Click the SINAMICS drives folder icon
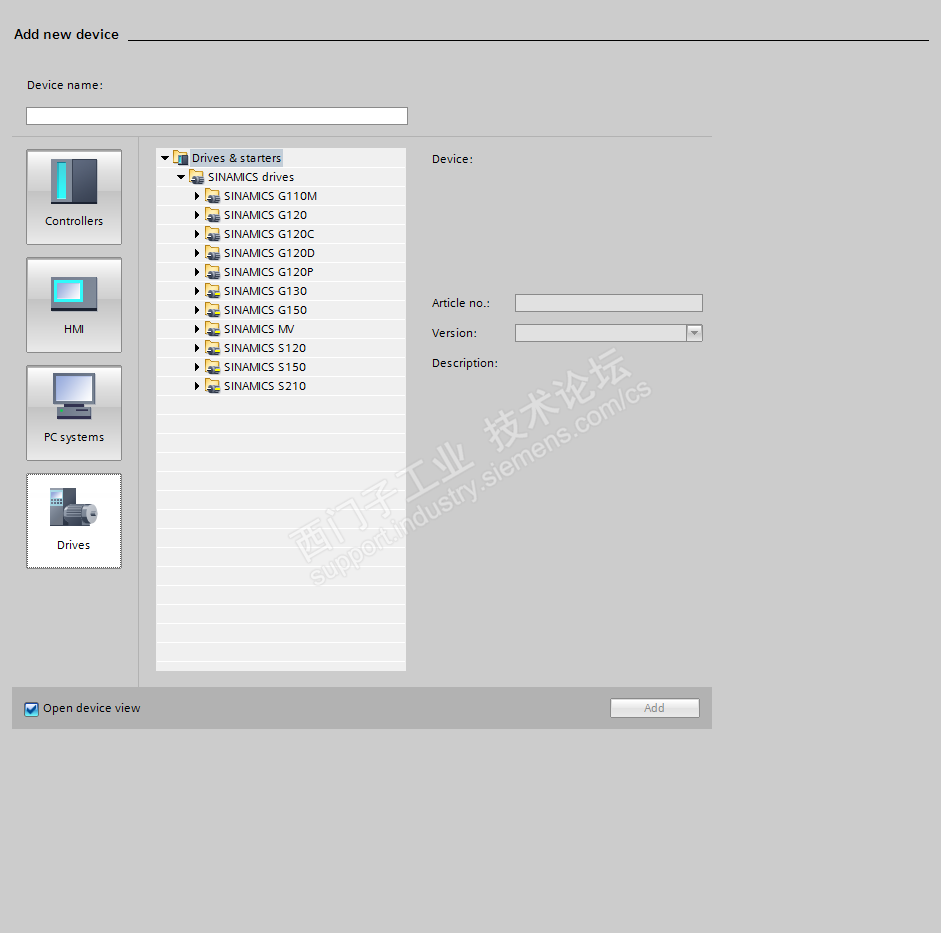941x933 pixels. (197, 177)
